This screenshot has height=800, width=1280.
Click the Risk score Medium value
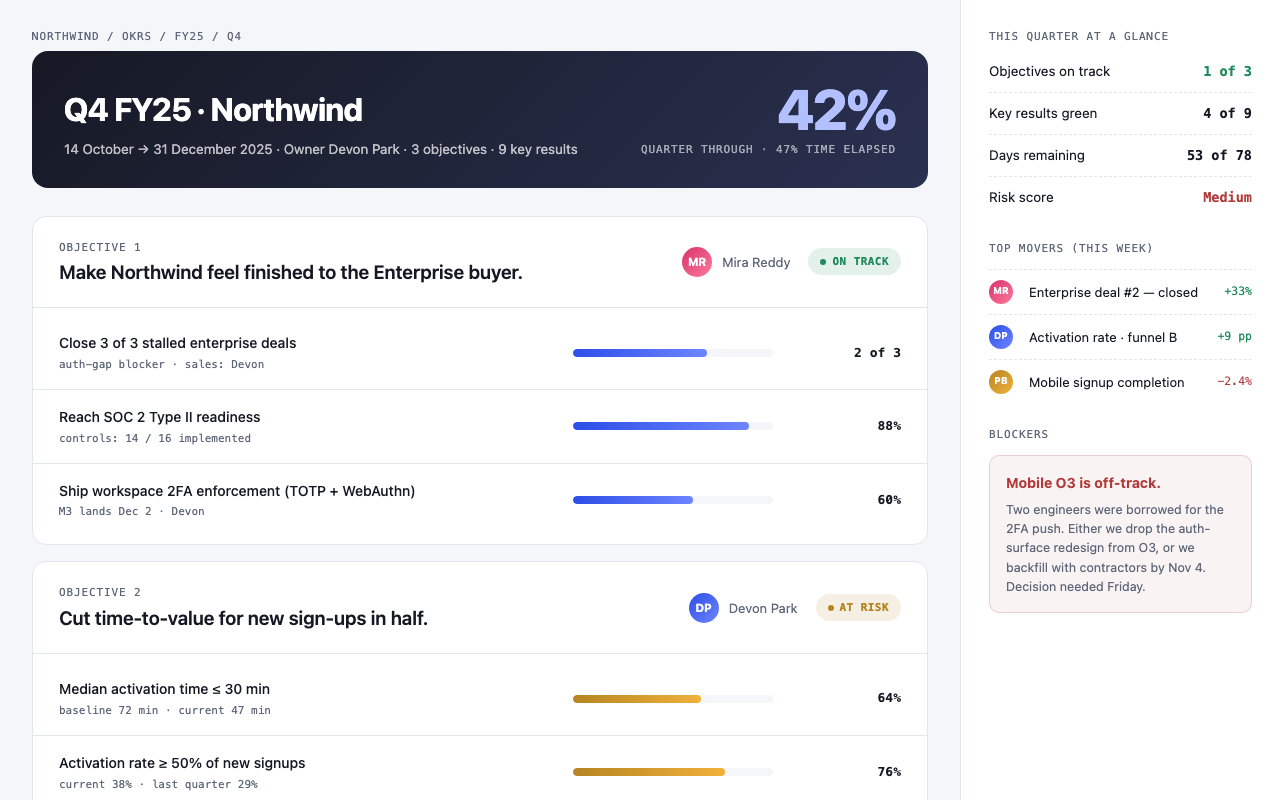tap(1227, 197)
